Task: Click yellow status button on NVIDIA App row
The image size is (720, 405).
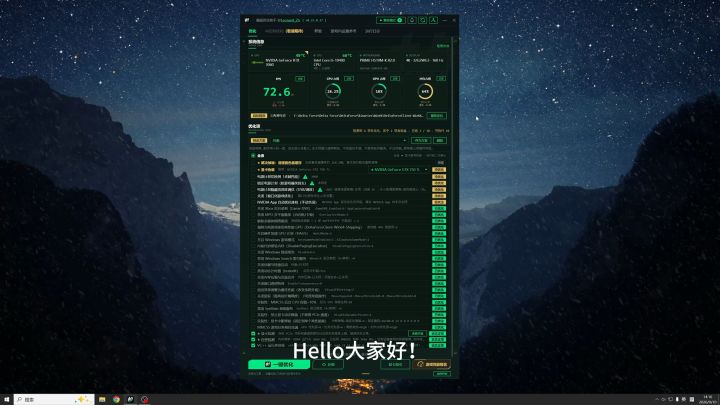Action: click(x=439, y=202)
